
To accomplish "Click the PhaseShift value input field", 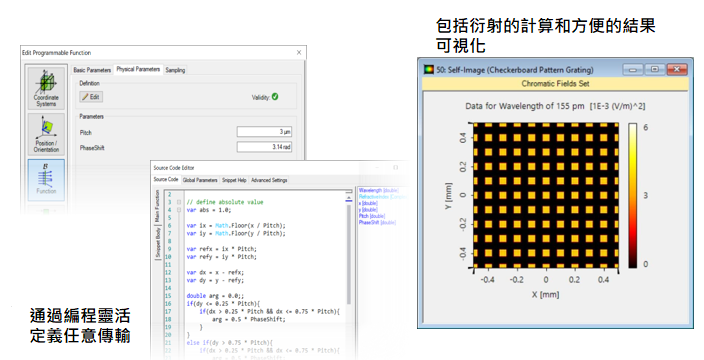I will (x=264, y=147).
